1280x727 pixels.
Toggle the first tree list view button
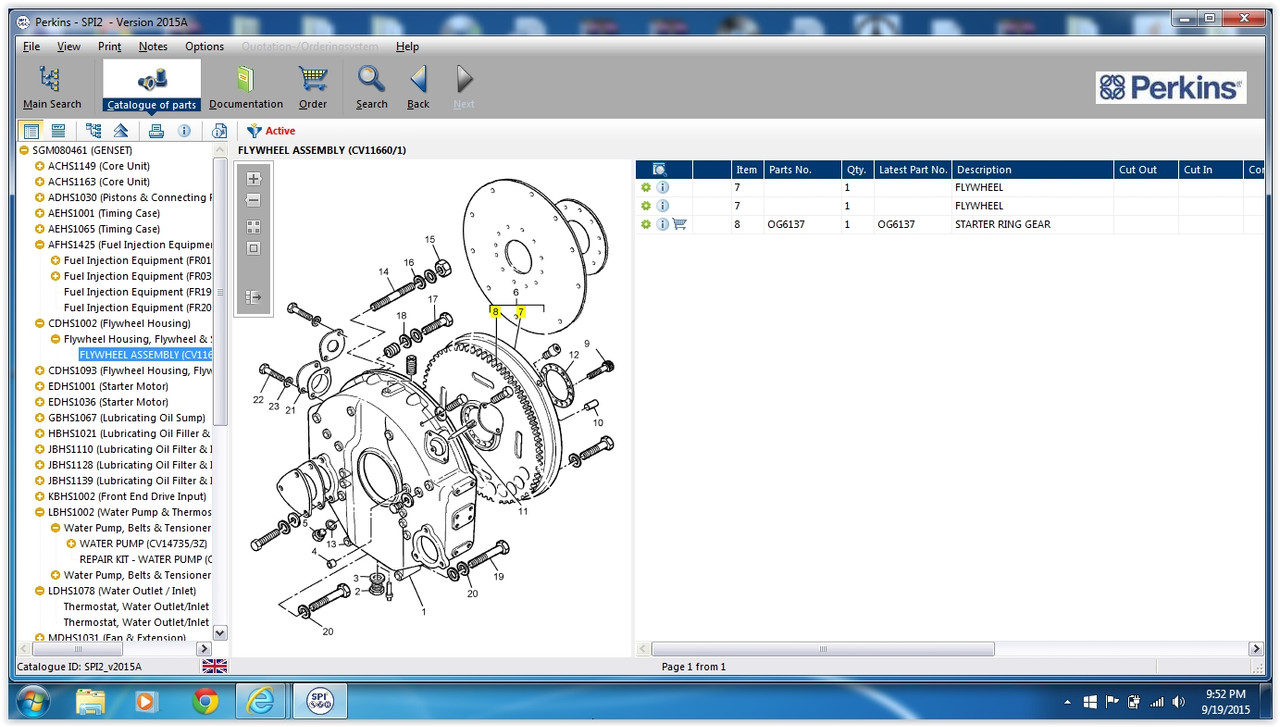(32, 131)
